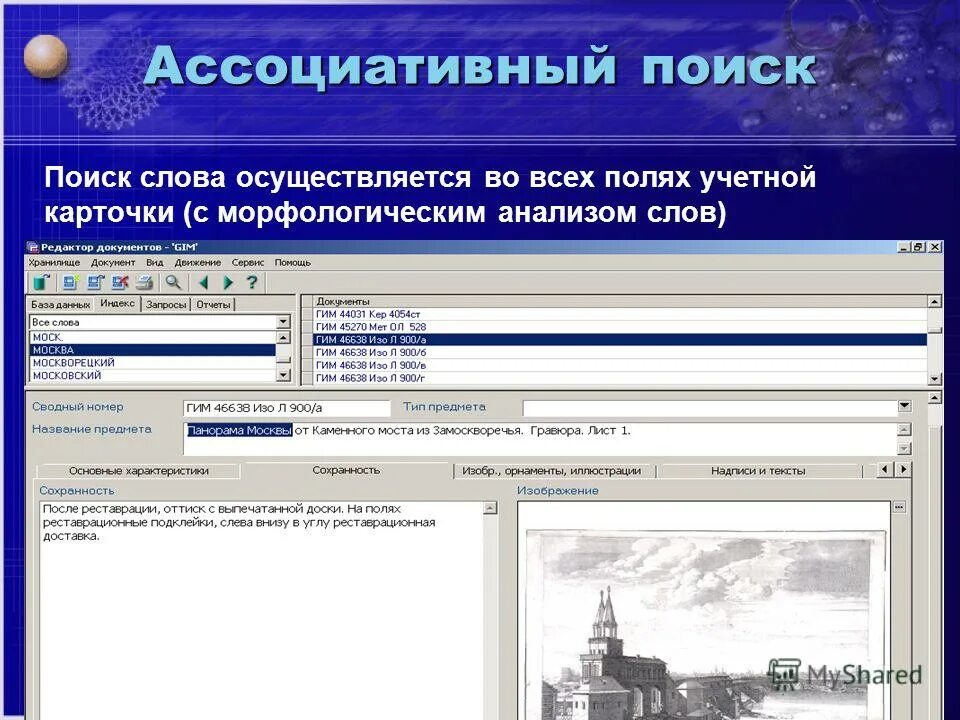
Task: Click the edit document toolbar icon
Action: coord(96,281)
